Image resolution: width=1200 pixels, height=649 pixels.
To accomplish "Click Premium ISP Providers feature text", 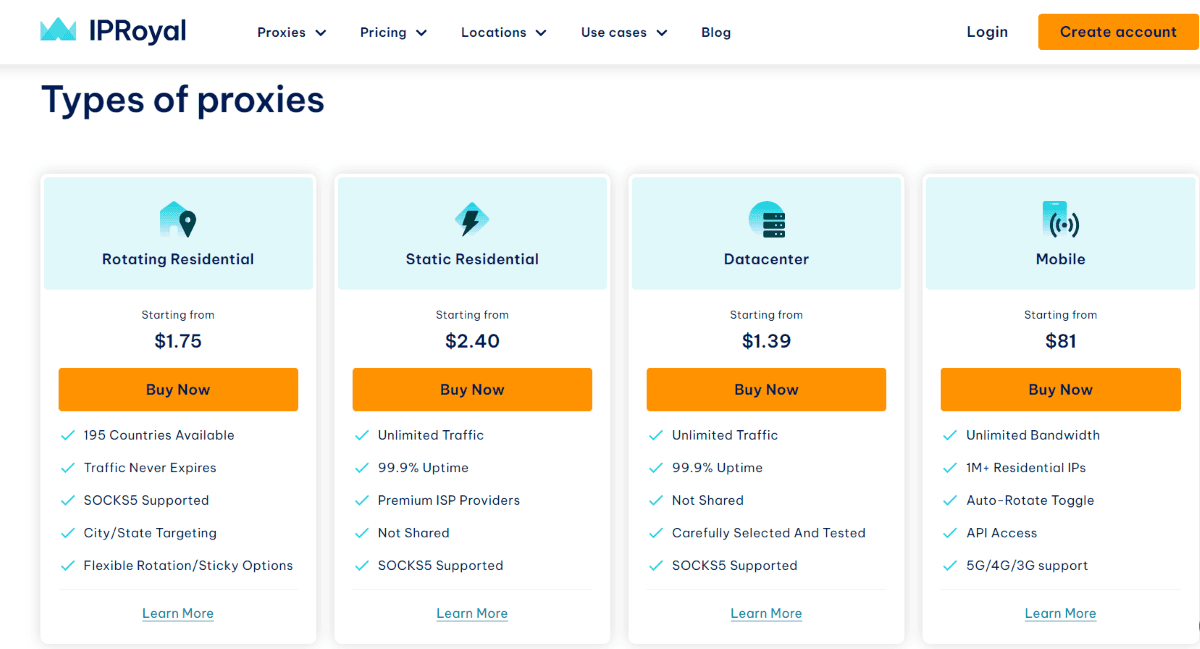I will 449,500.
